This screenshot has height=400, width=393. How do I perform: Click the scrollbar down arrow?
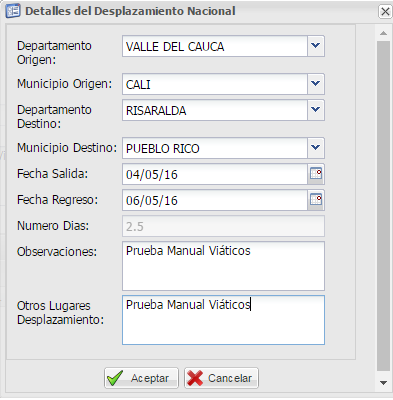[383, 383]
